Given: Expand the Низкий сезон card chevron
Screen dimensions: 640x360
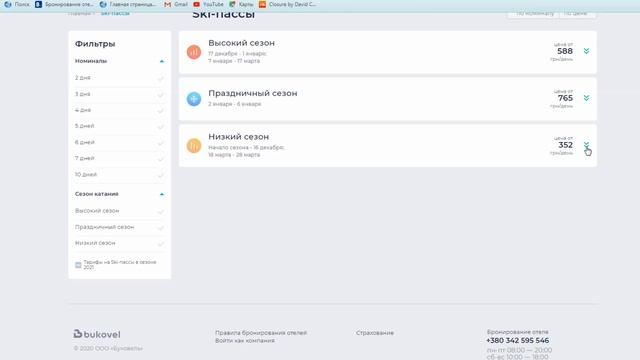Looking at the screenshot, I should pos(586,145).
